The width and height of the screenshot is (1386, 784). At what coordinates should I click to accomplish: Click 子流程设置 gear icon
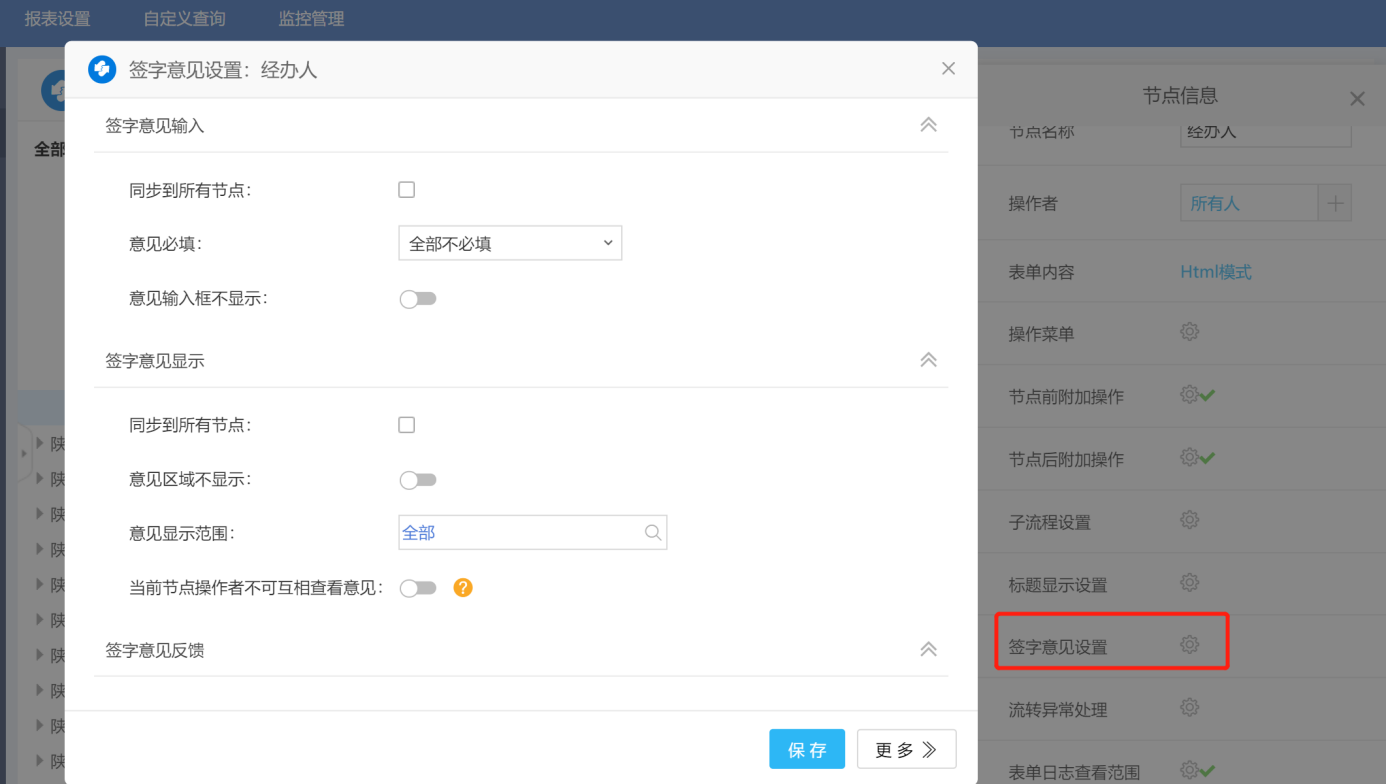coord(1189,520)
